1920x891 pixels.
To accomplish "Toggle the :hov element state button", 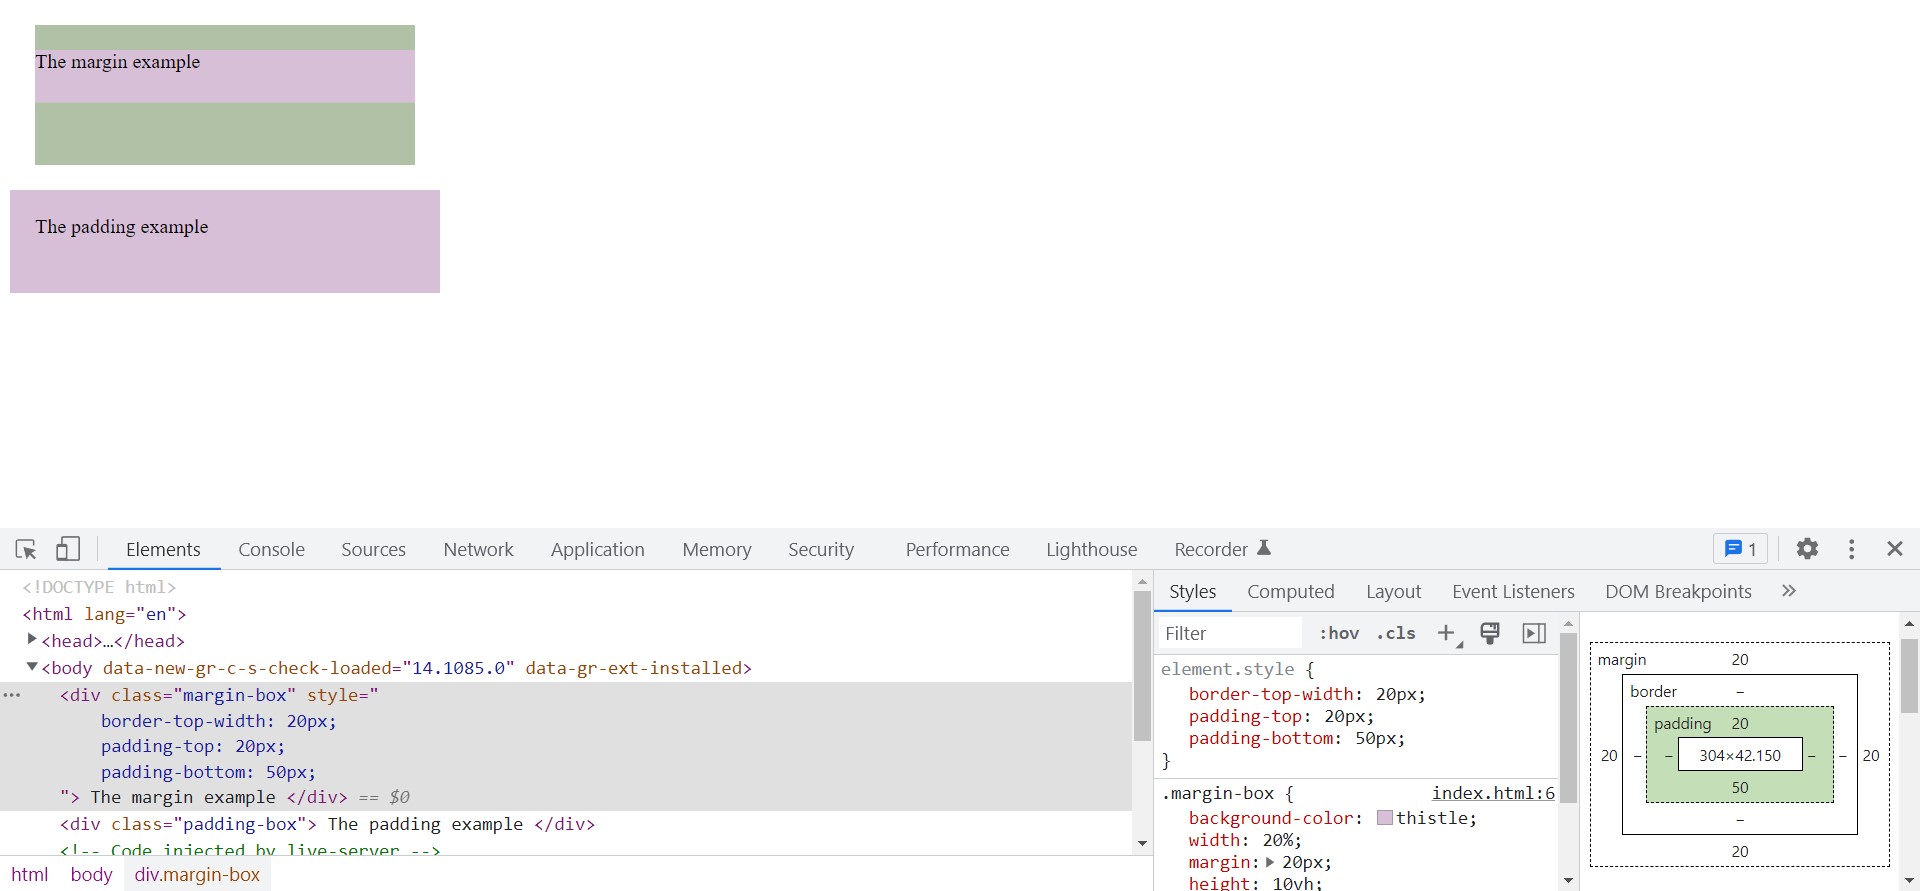I will click(x=1339, y=633).
